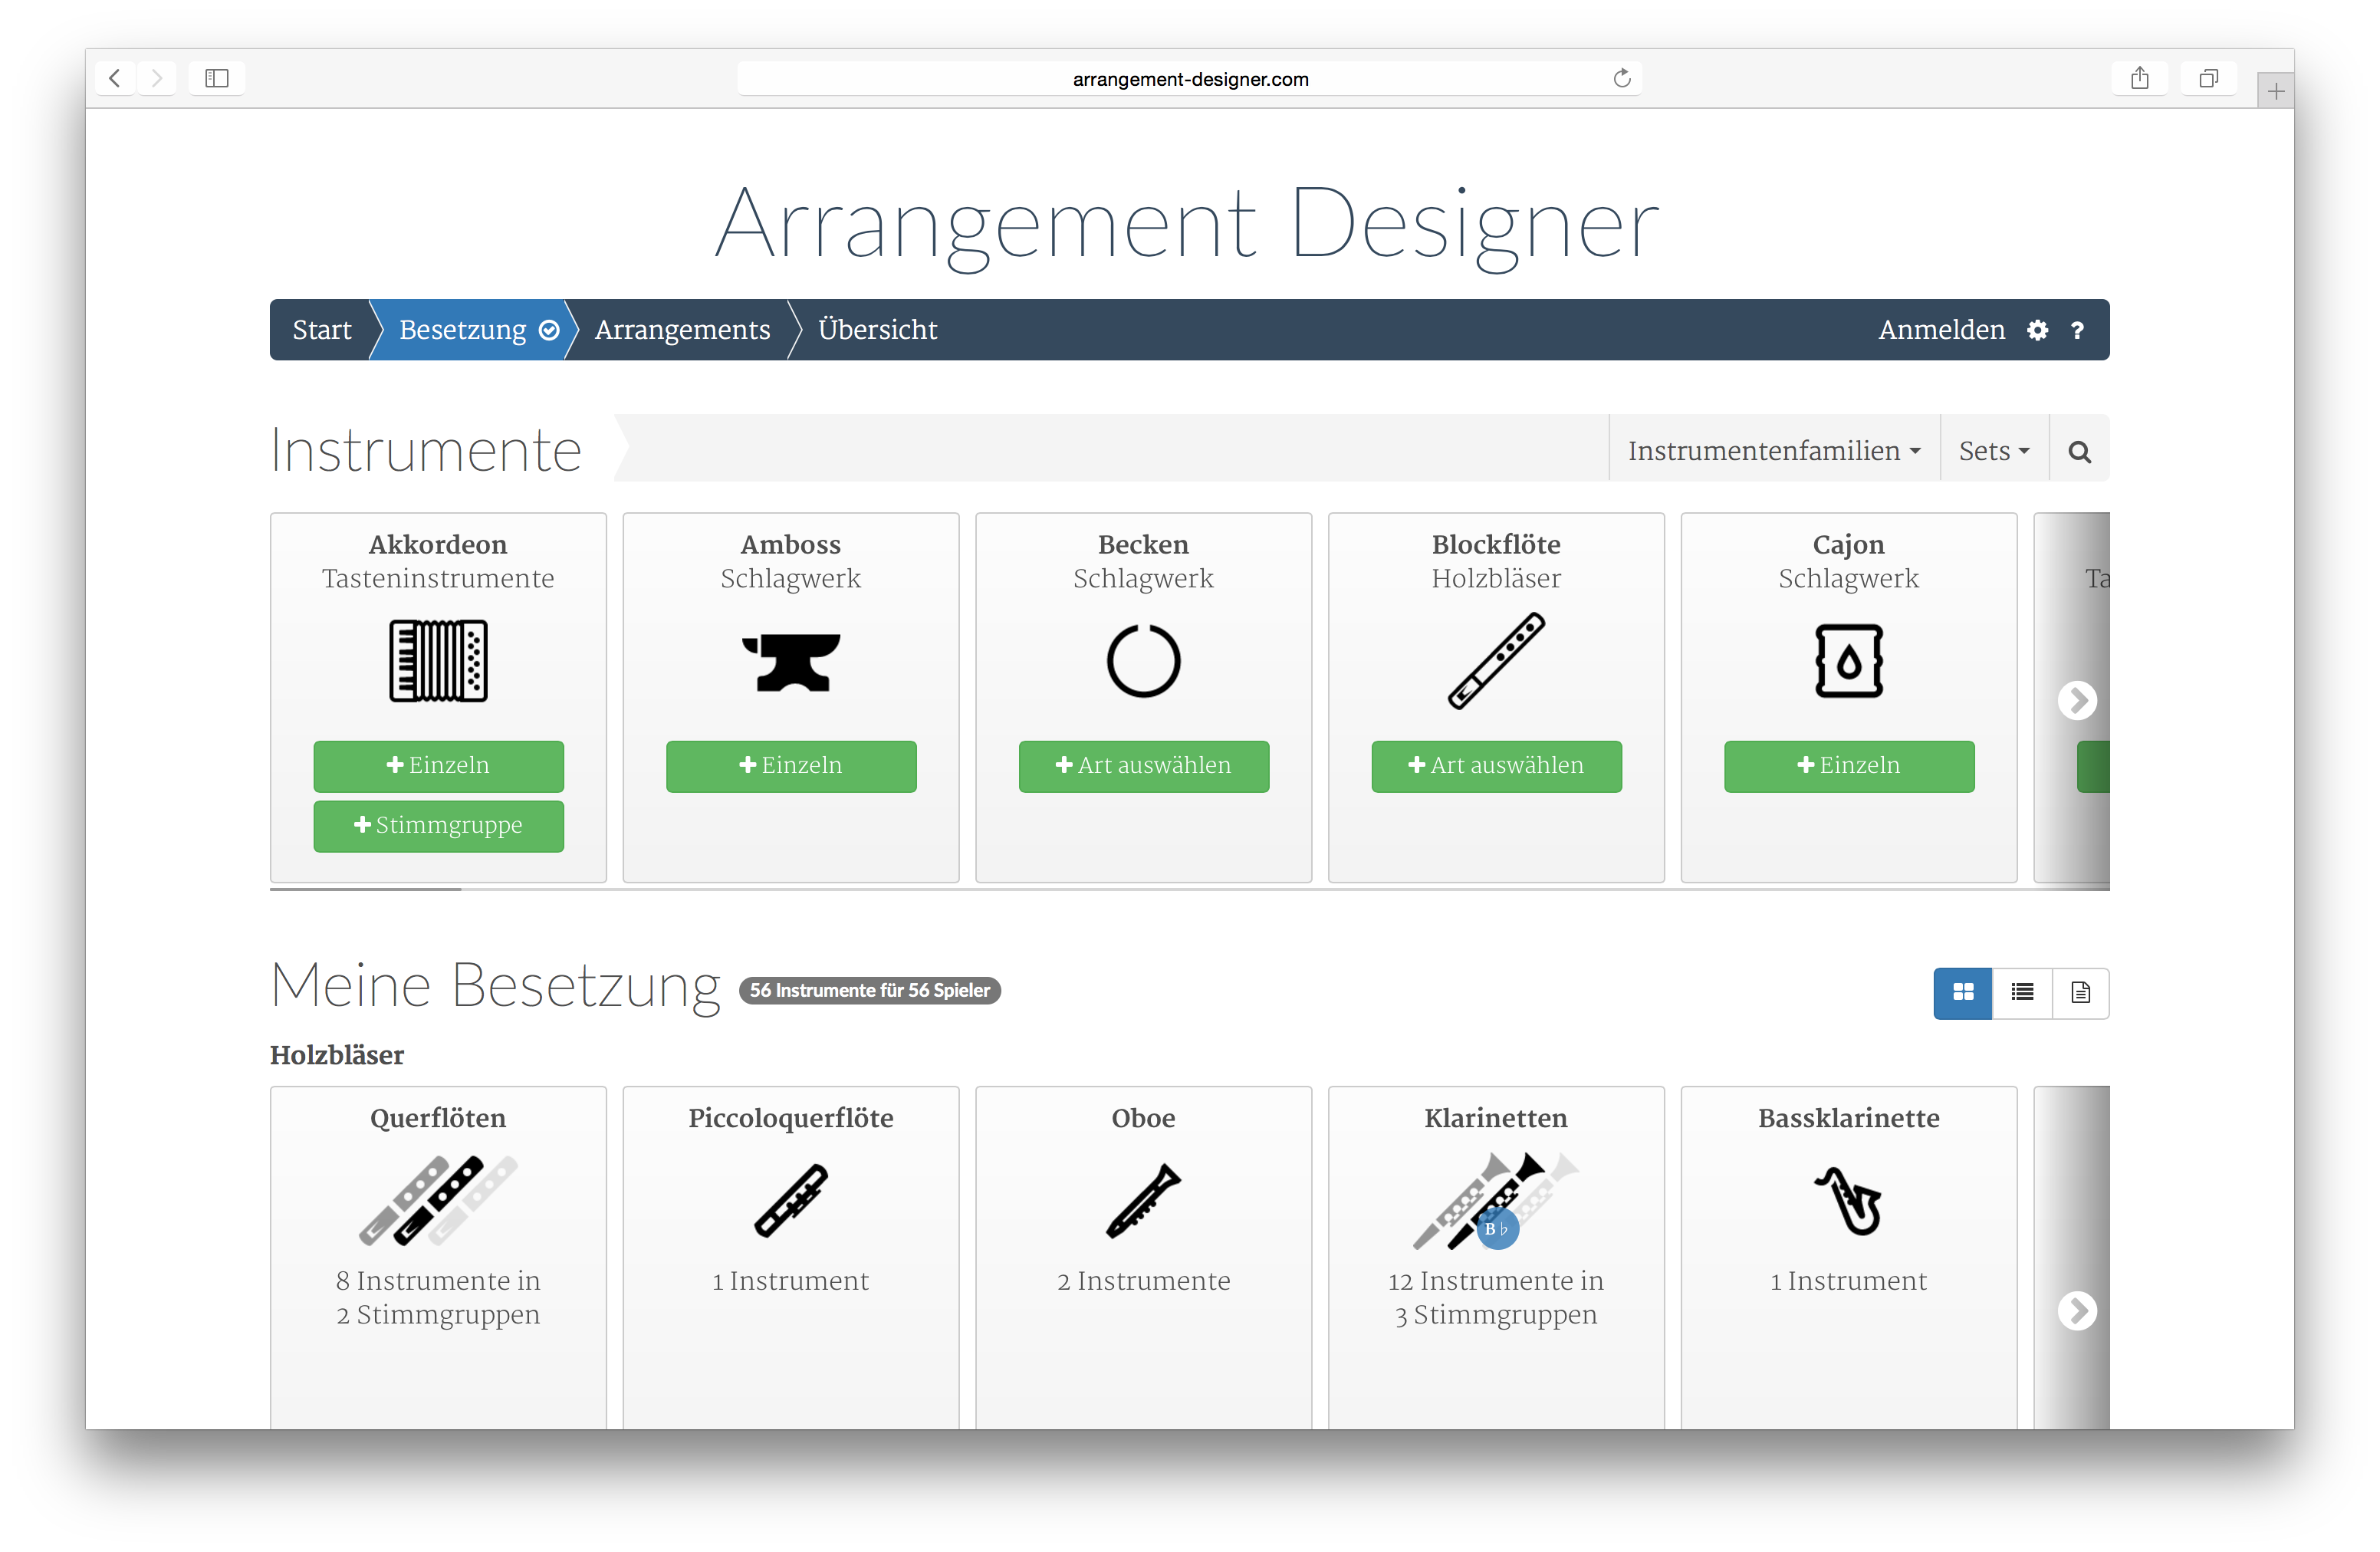2380x1552 pixels.
Task: Click the Cajon instrument icon
Action: point(1848,661)
